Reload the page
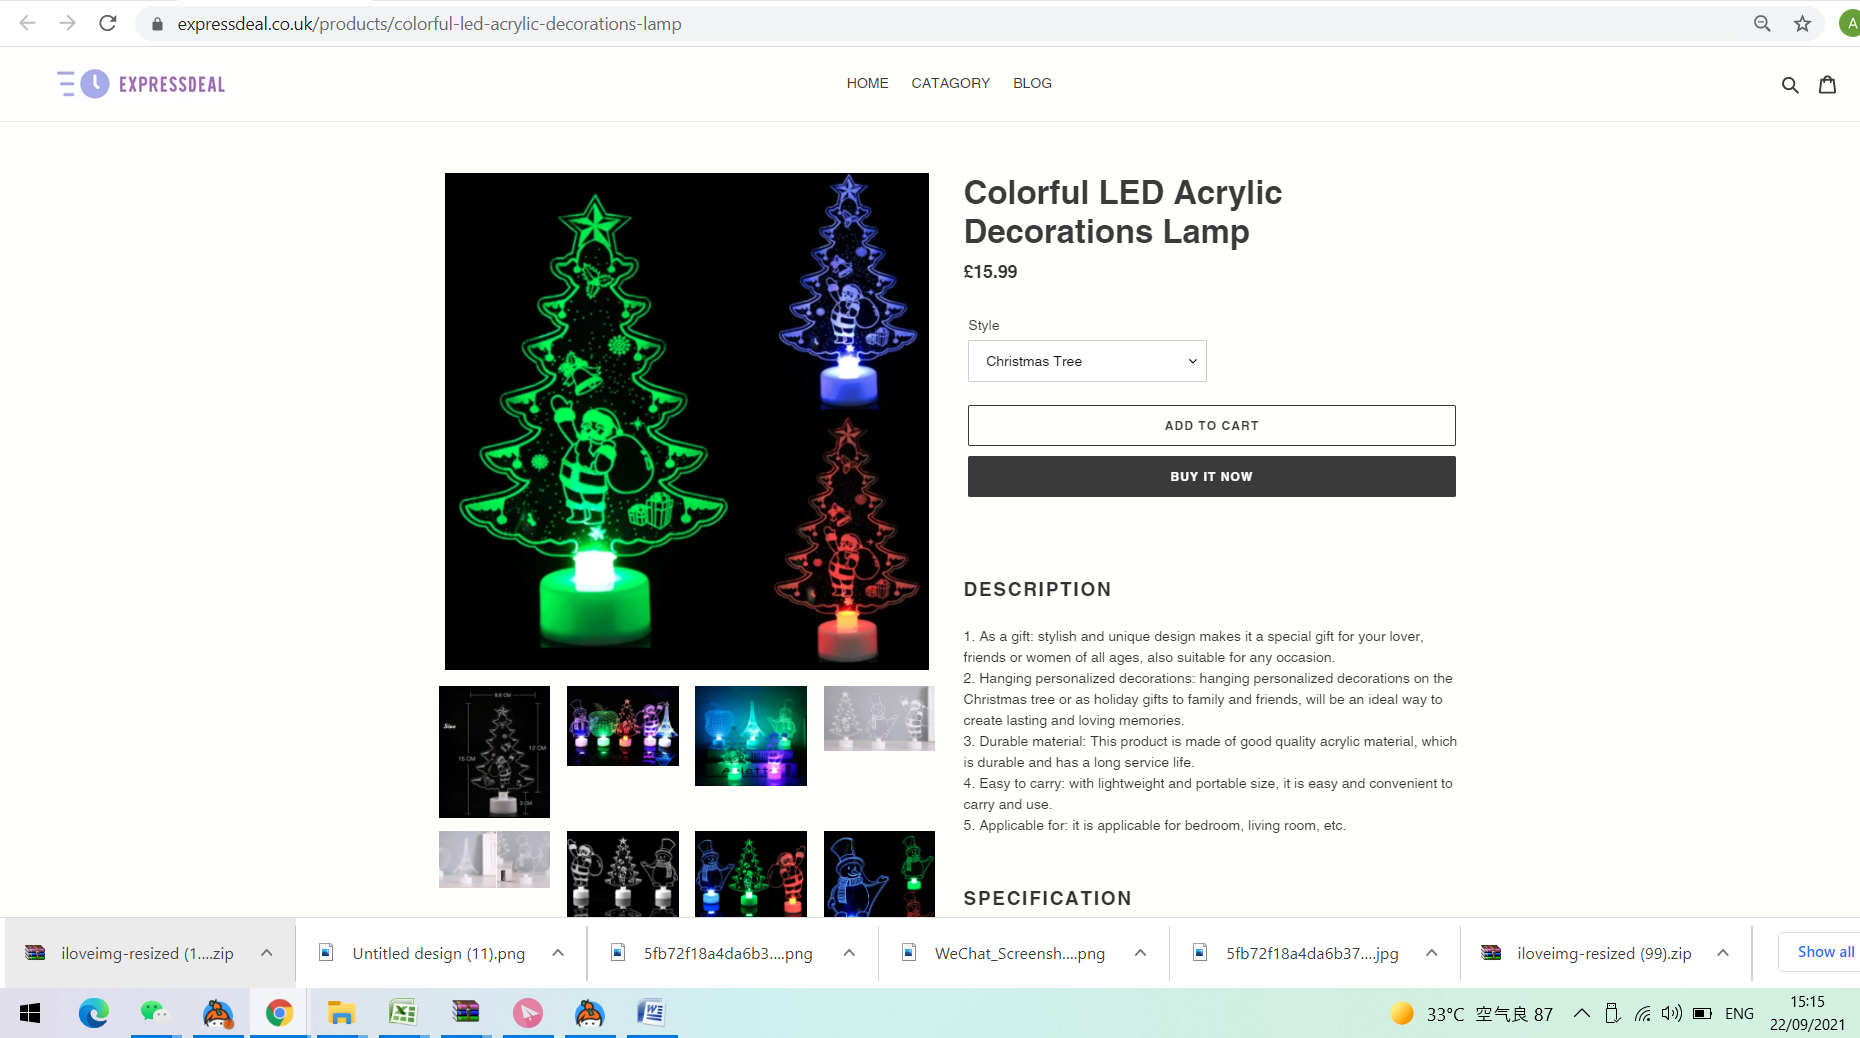 [x=108, y=23]
